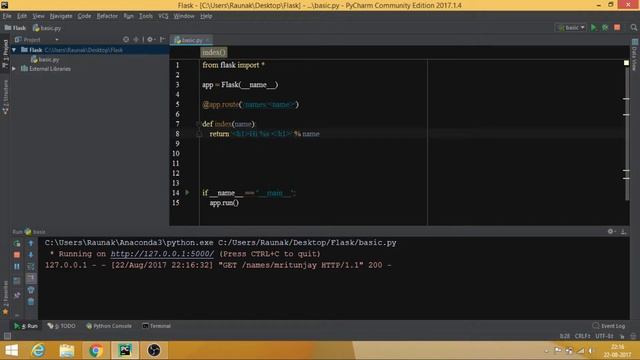
Task: Run the basic configuration with the green play icon
Action: tap(593, 27)
